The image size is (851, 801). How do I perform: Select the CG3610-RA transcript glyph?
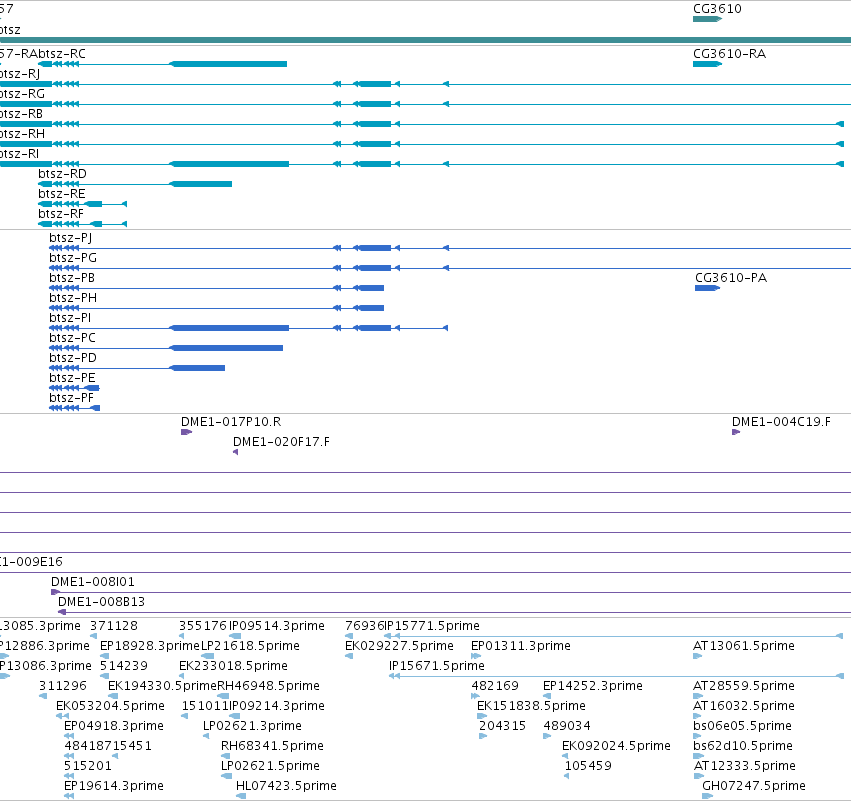click(707, 64)
